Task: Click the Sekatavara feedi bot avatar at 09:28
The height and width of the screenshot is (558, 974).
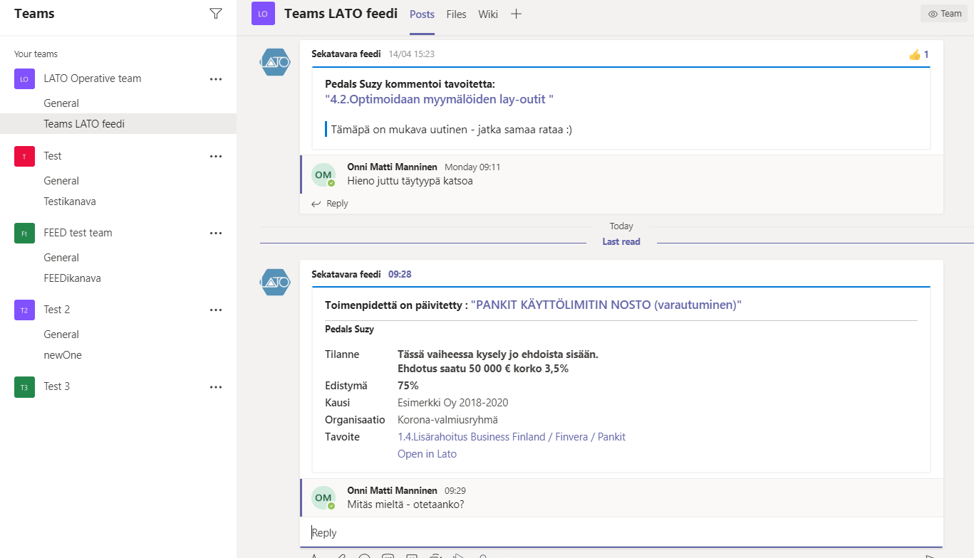Action: [x=275, y=283]
